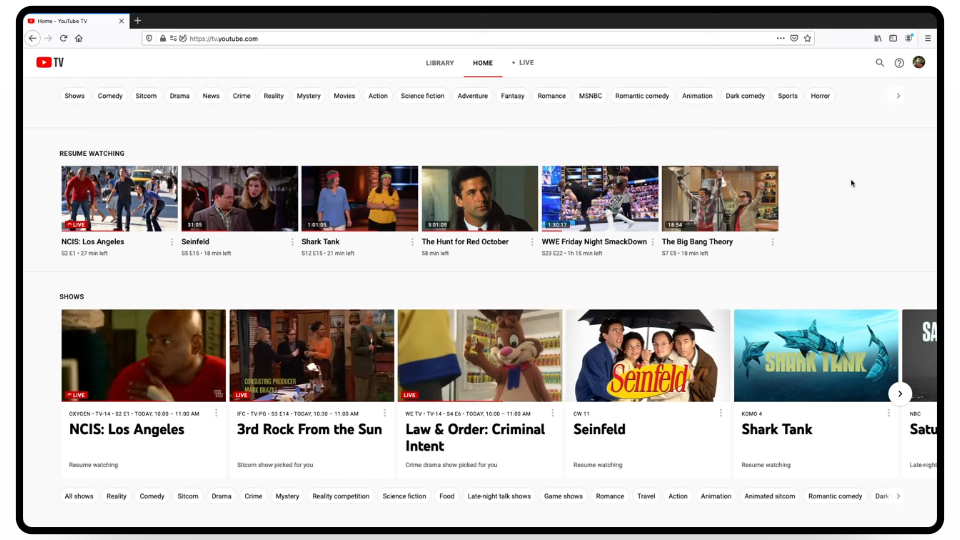This screenshot has height=540, width=960.
Task: Click the browser forward arrow
Action: 48,38
